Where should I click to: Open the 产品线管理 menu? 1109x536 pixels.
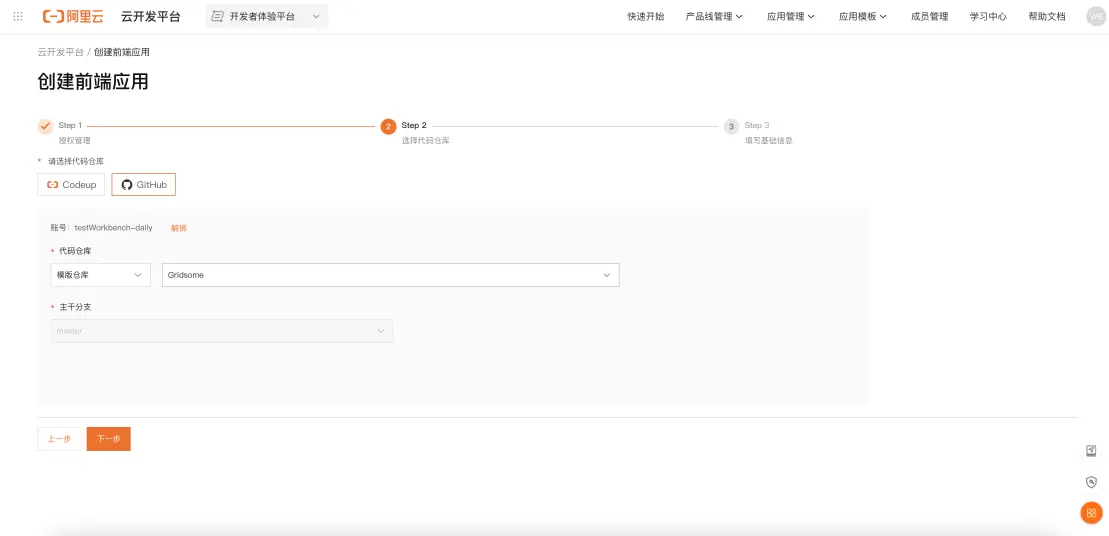pos(713,17)
